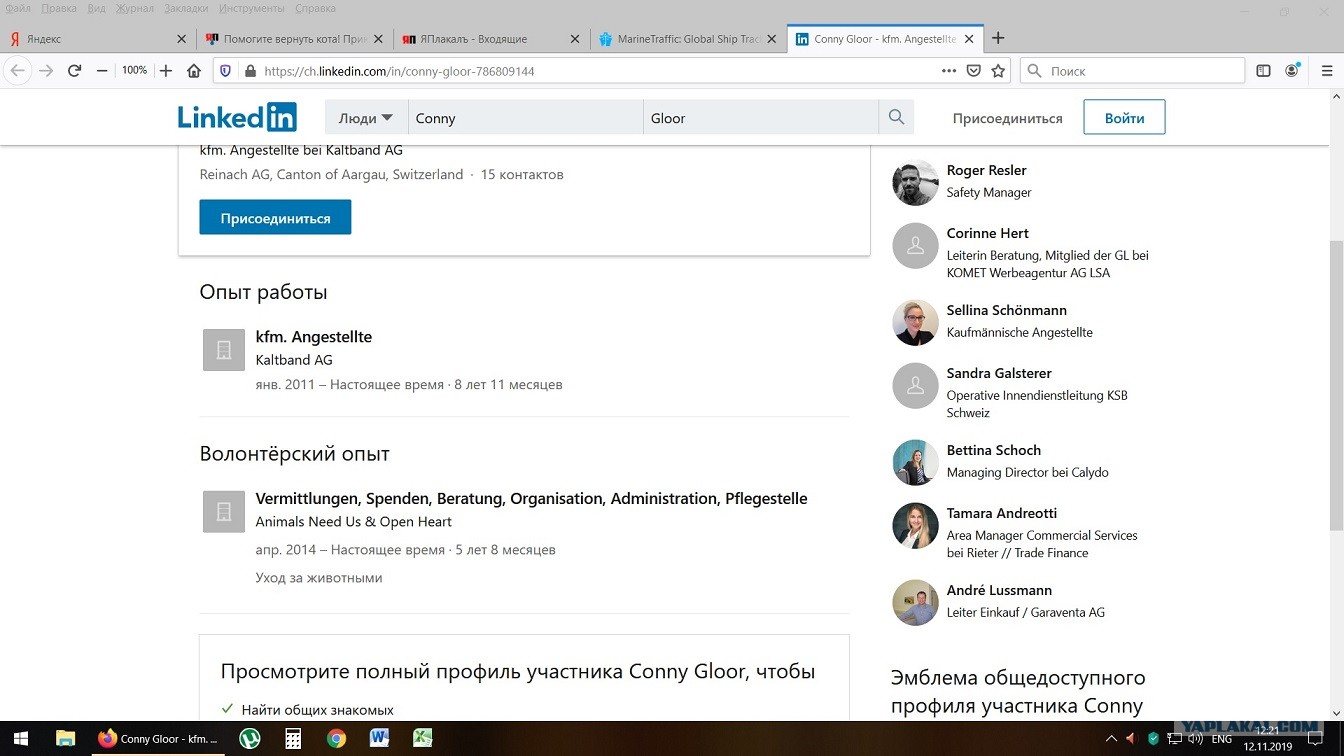Open a new browser tab
The height and width of the screenshot is (756, 1344).
tap(998, 39)
